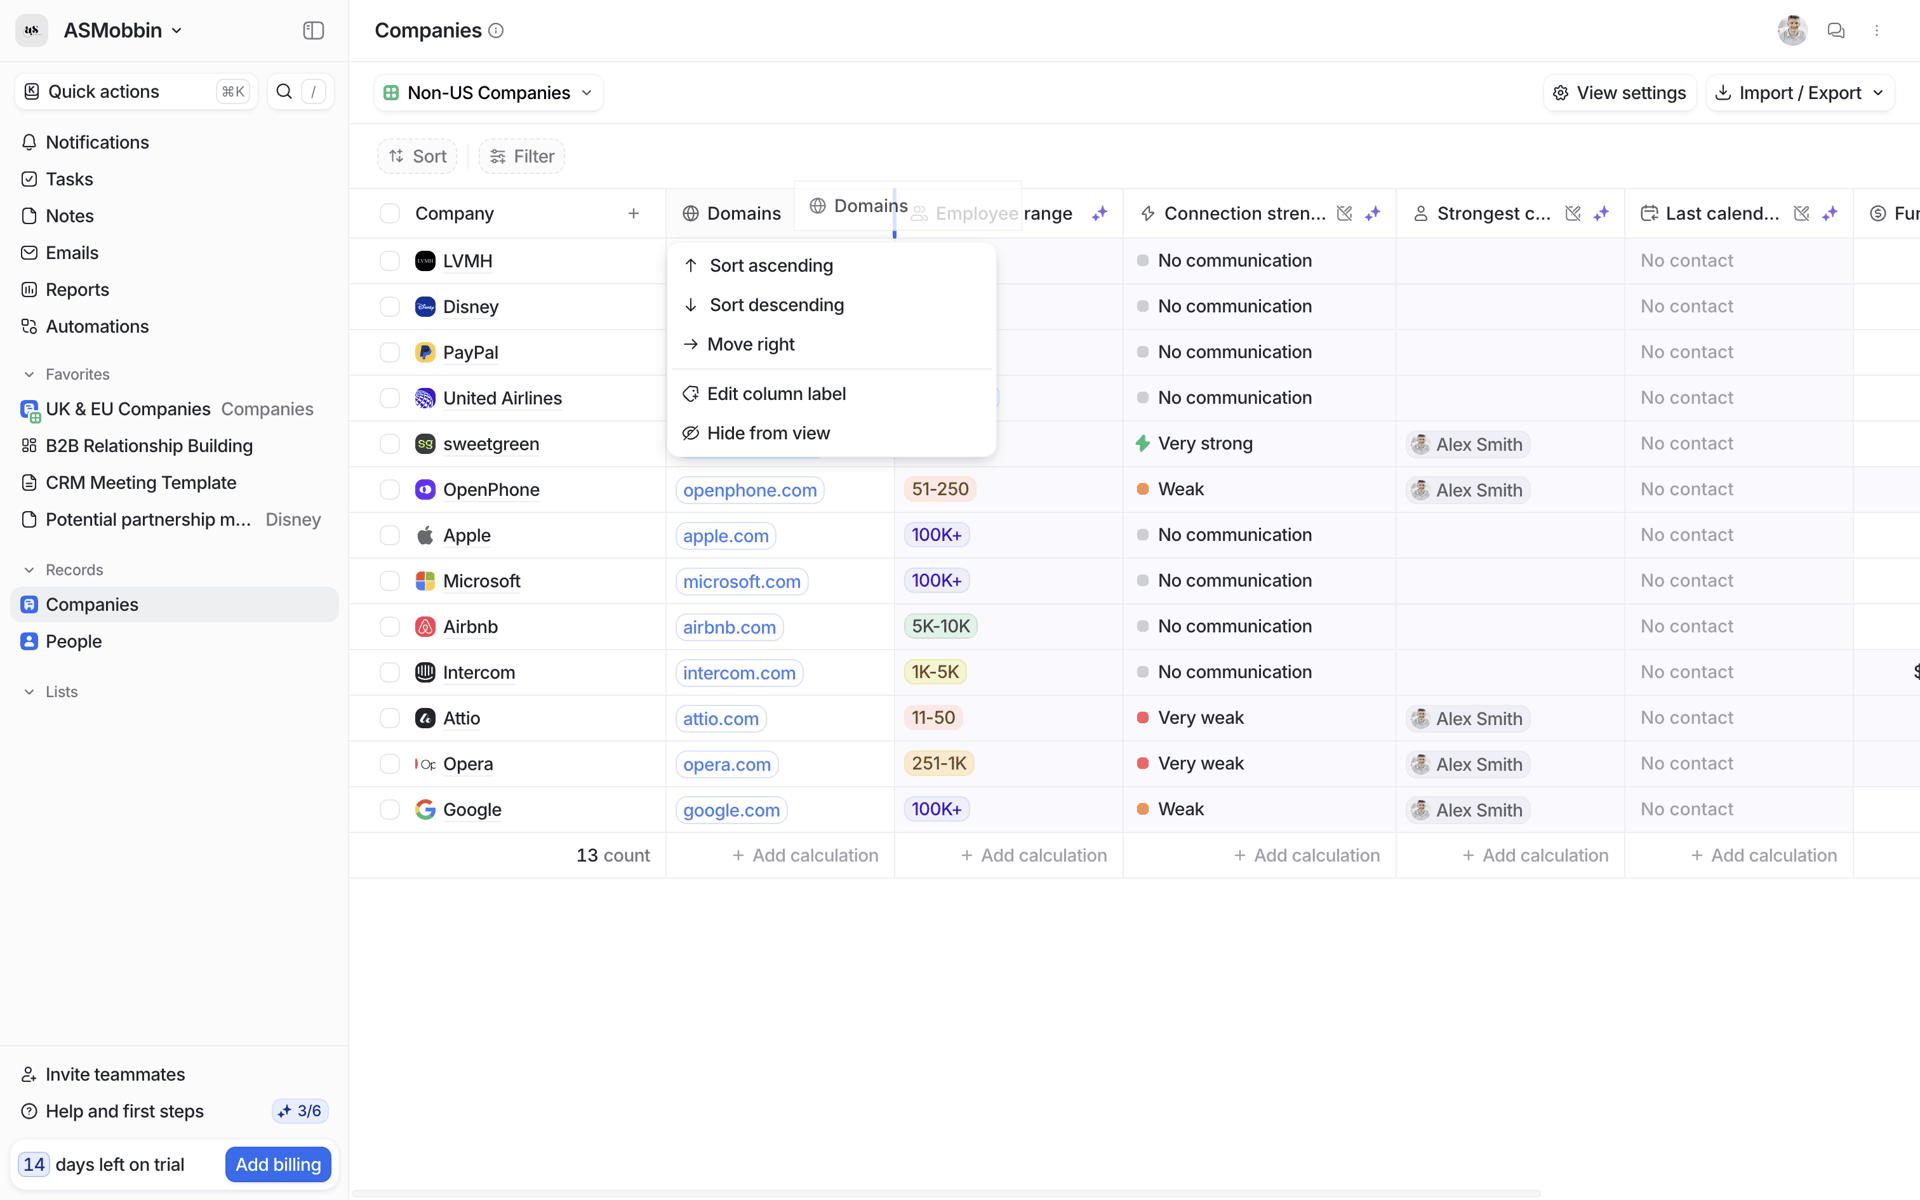
Task: Click the Apple company logo
Action: click(x=425, y=535)
